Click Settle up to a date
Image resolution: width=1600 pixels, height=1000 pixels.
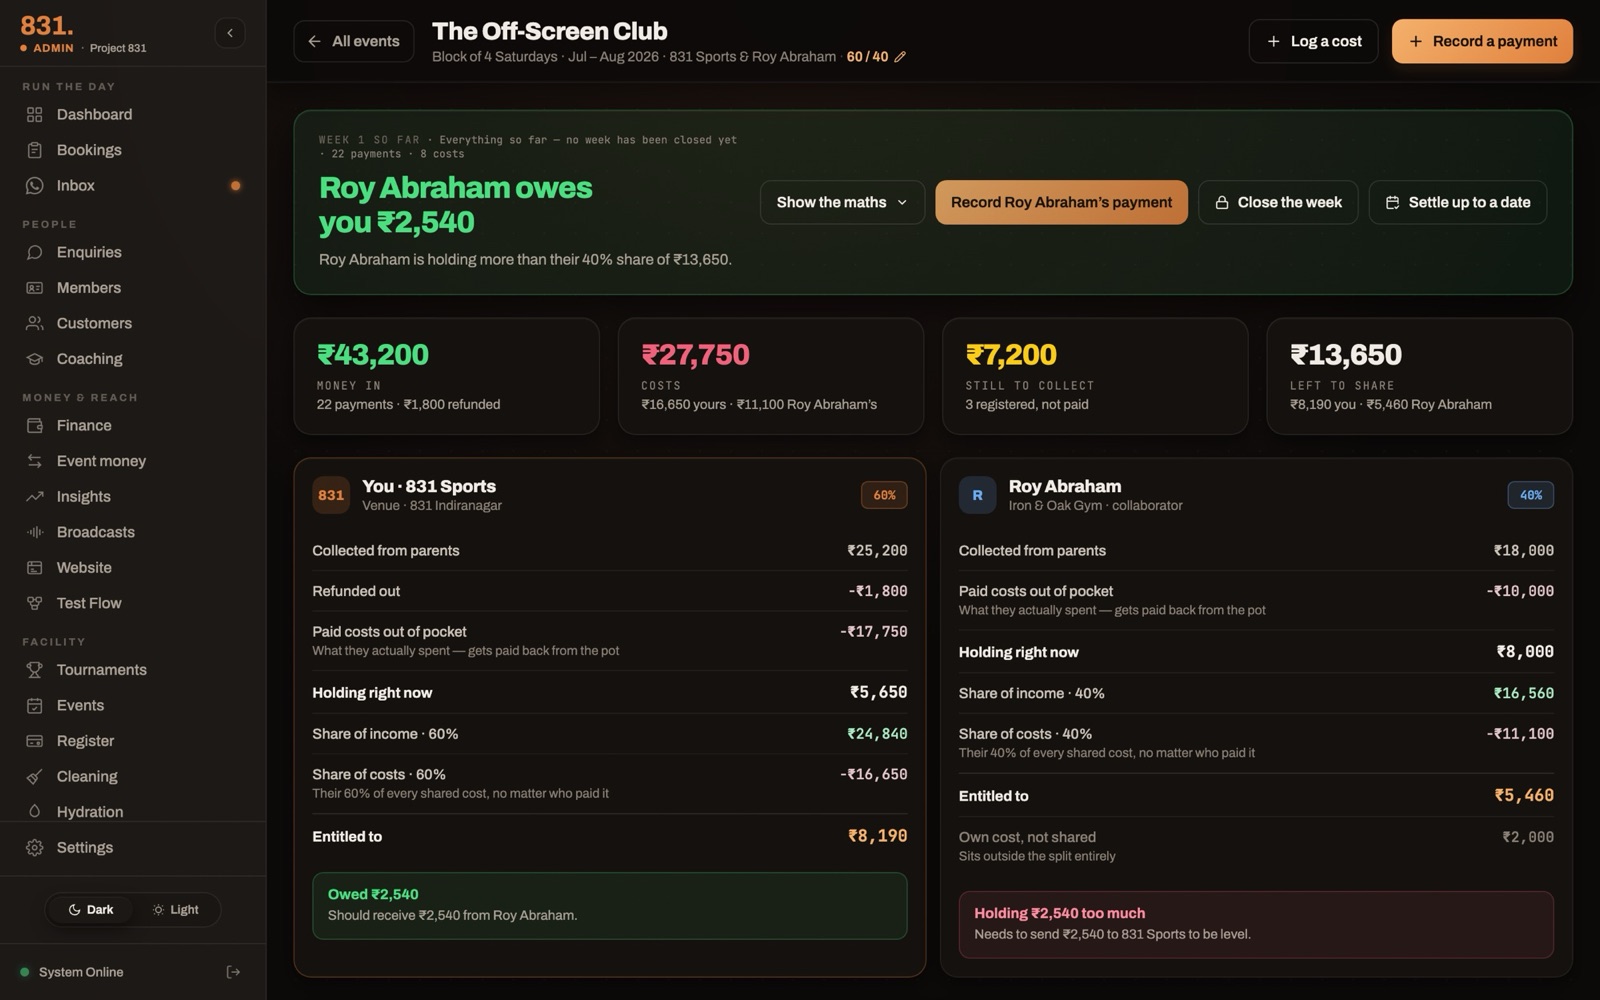(x=1458, y=202)
